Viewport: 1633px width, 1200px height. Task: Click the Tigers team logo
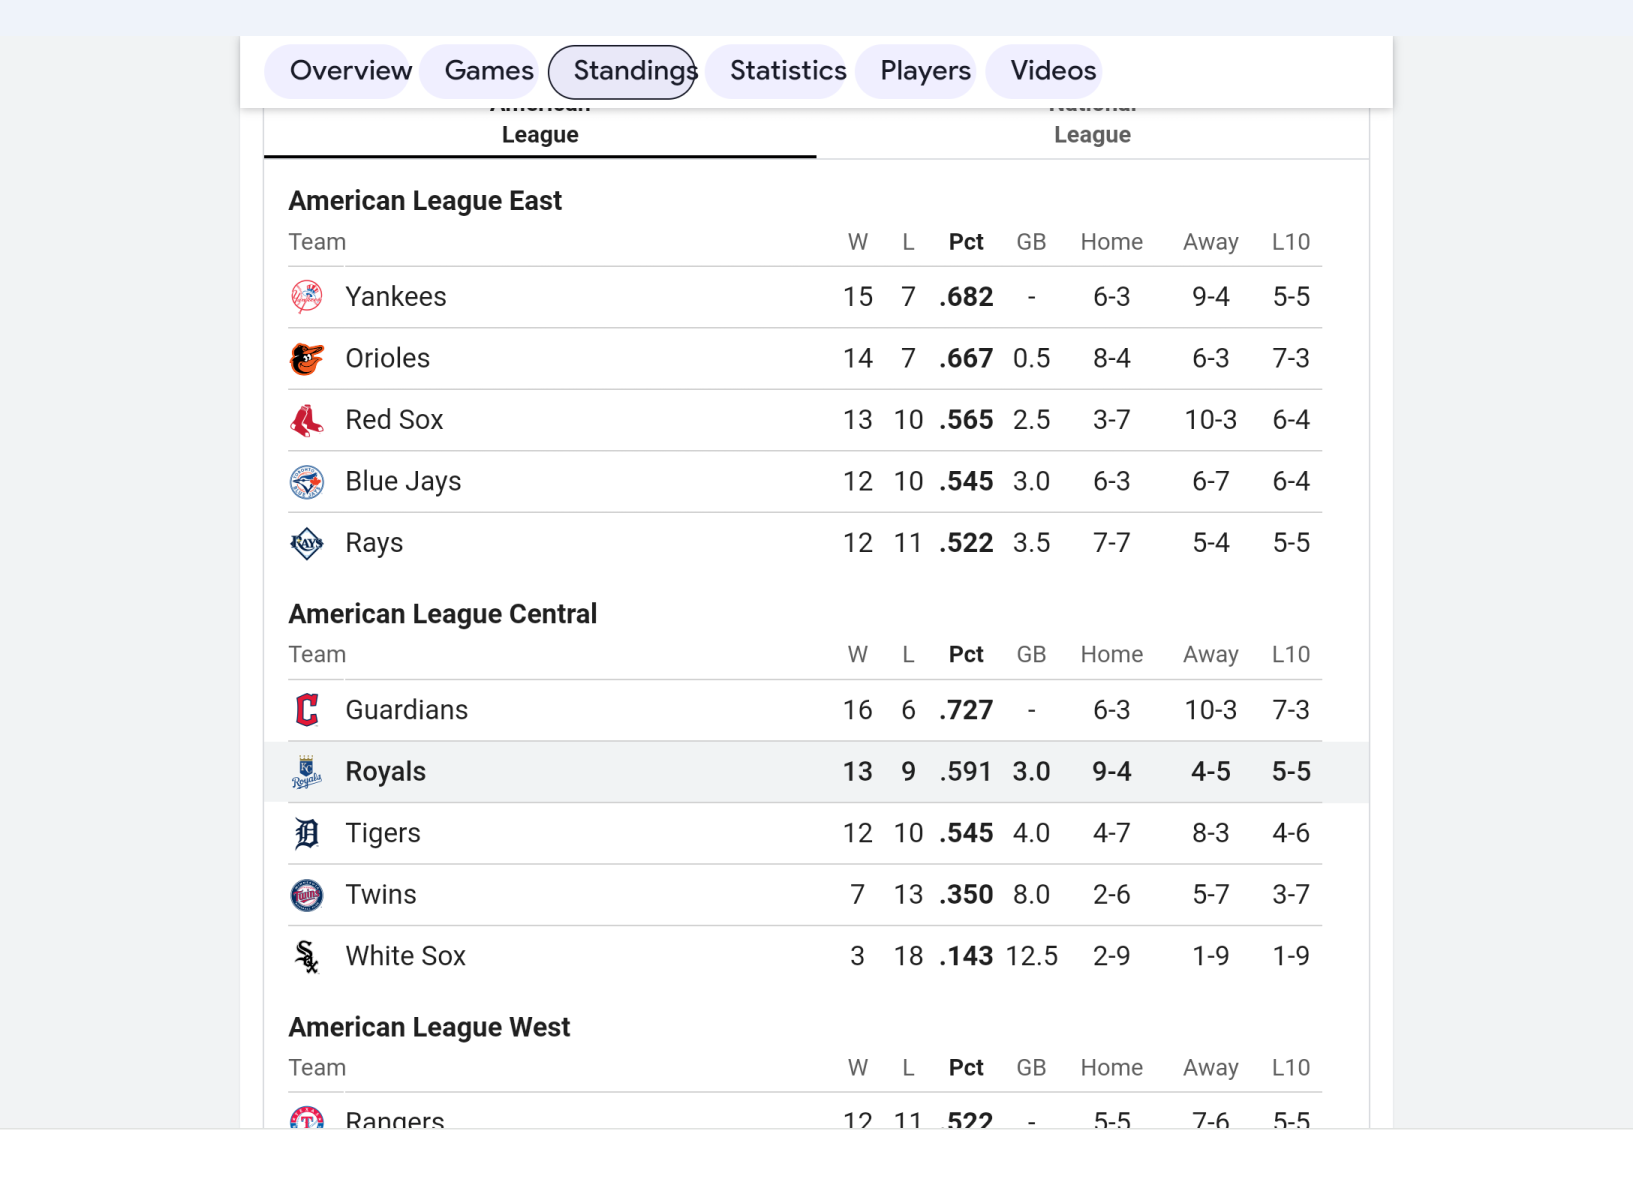pos(307,833)
